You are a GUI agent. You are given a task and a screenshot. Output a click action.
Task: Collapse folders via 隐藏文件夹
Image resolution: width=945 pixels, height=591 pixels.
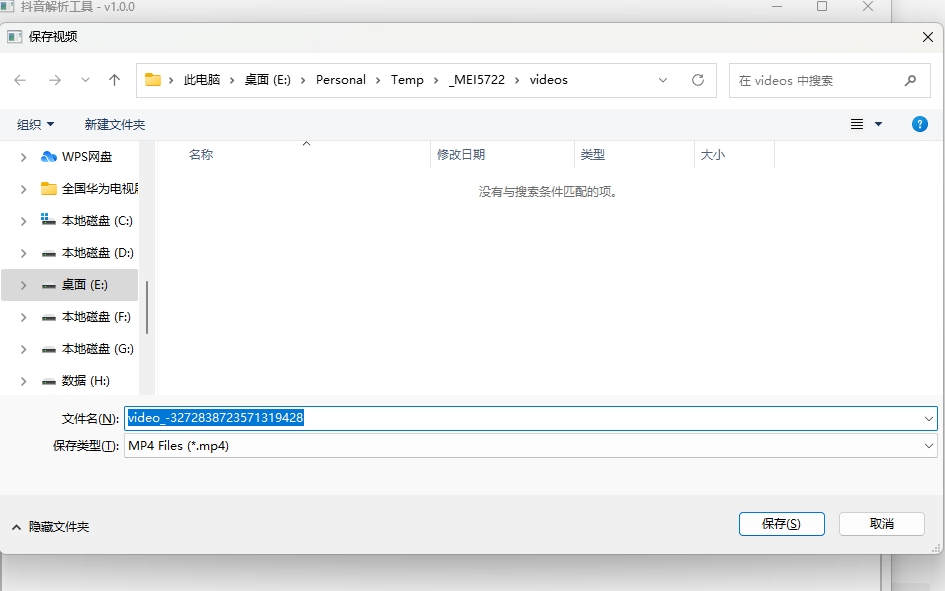(50, 526)
